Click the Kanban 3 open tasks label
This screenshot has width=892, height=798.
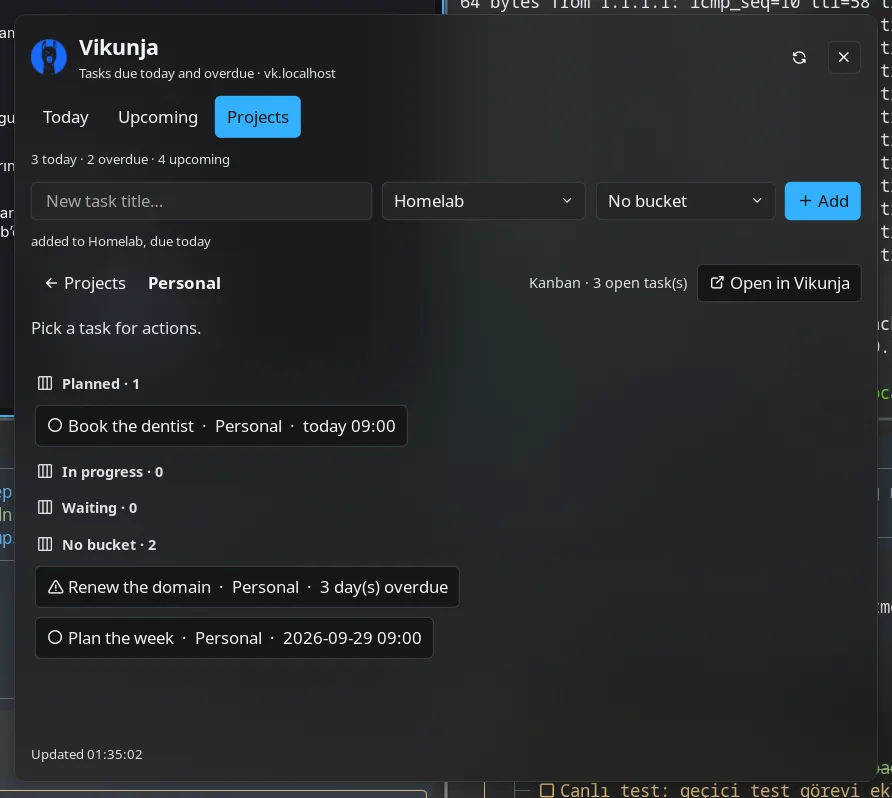coord(608,283)
